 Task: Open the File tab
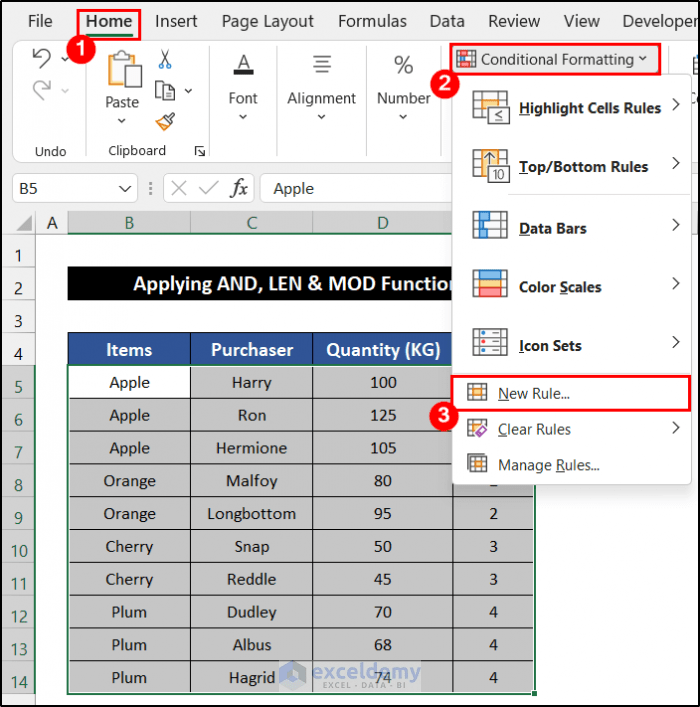[40, 21]
